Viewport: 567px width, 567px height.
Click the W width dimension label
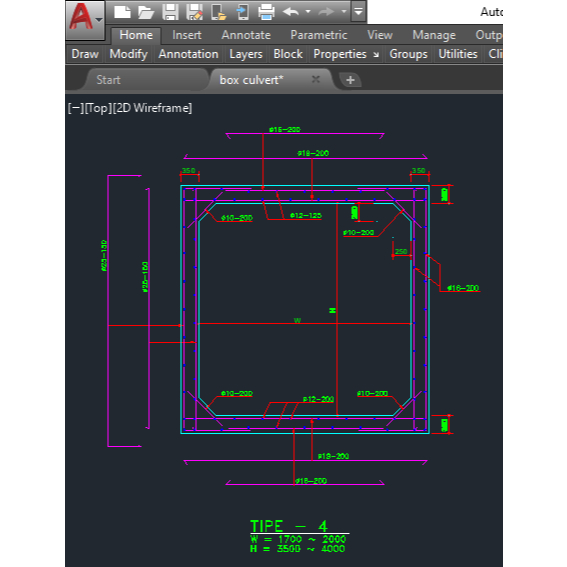tap(297, 320)
